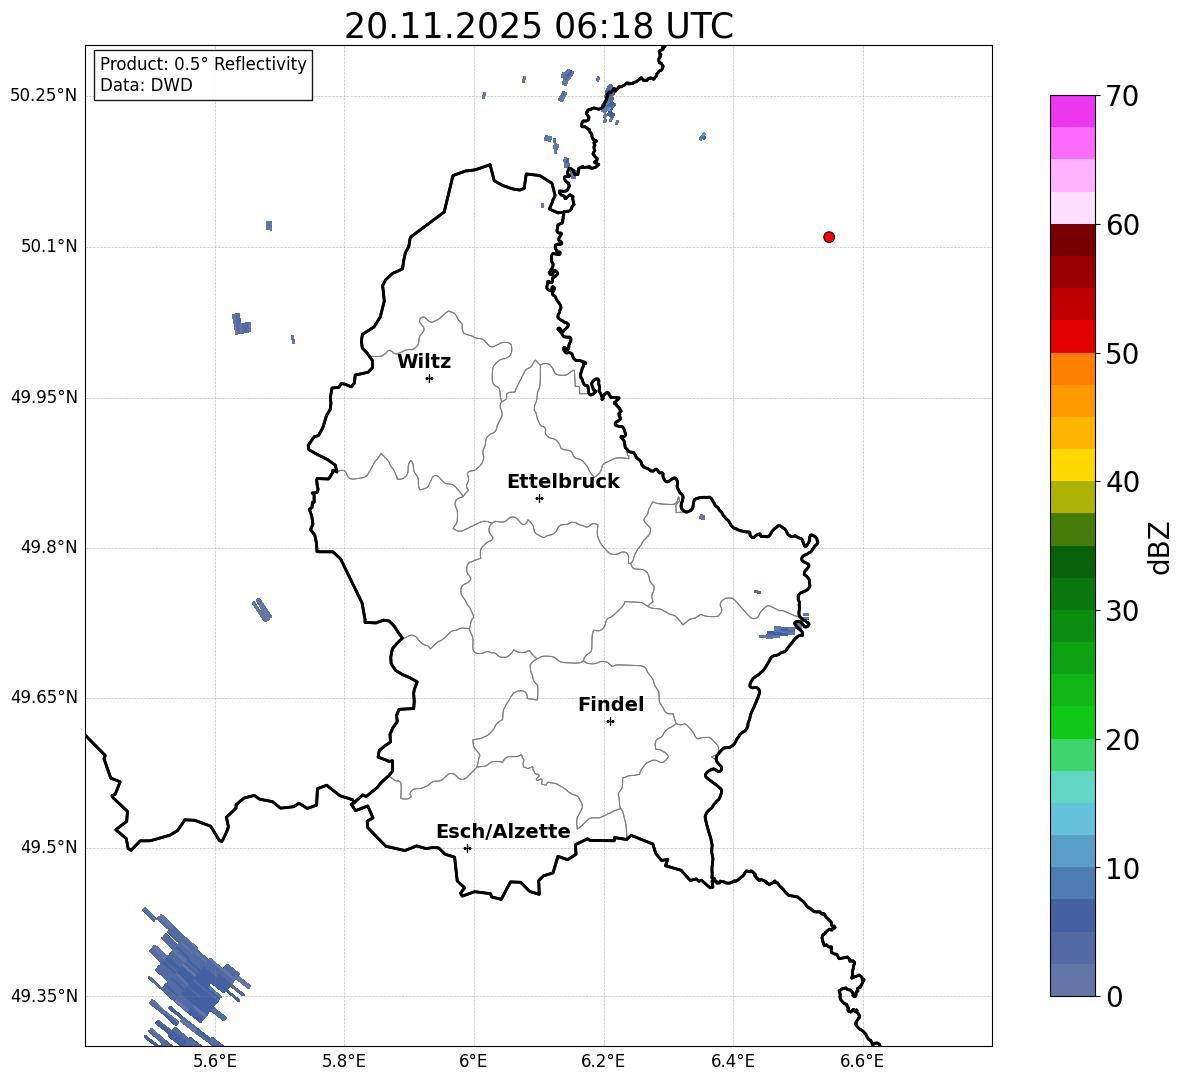Image resolution: width=1184 pixels, height=1081 pixels.
Task: Click the 49.65°N latitude label
Action: [x=44, y=697]
